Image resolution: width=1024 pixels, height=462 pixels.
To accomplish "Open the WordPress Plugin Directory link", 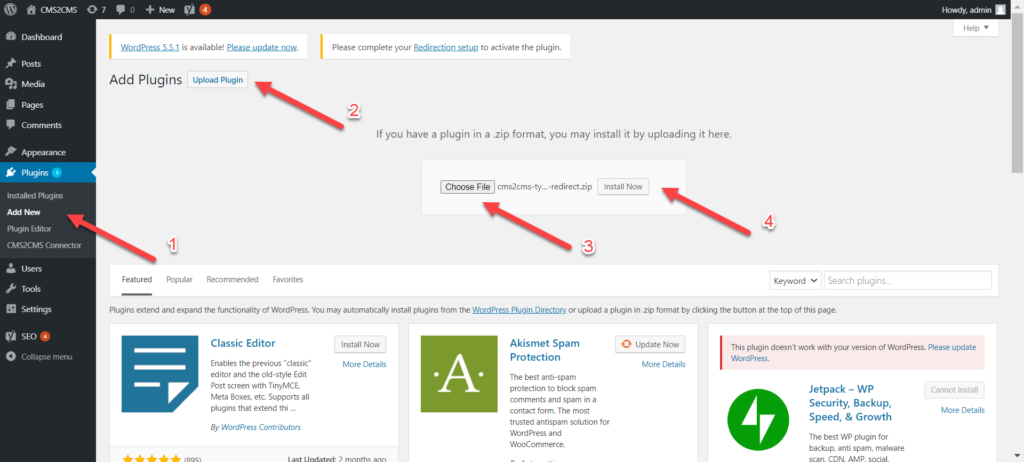I will pos(519,310).
